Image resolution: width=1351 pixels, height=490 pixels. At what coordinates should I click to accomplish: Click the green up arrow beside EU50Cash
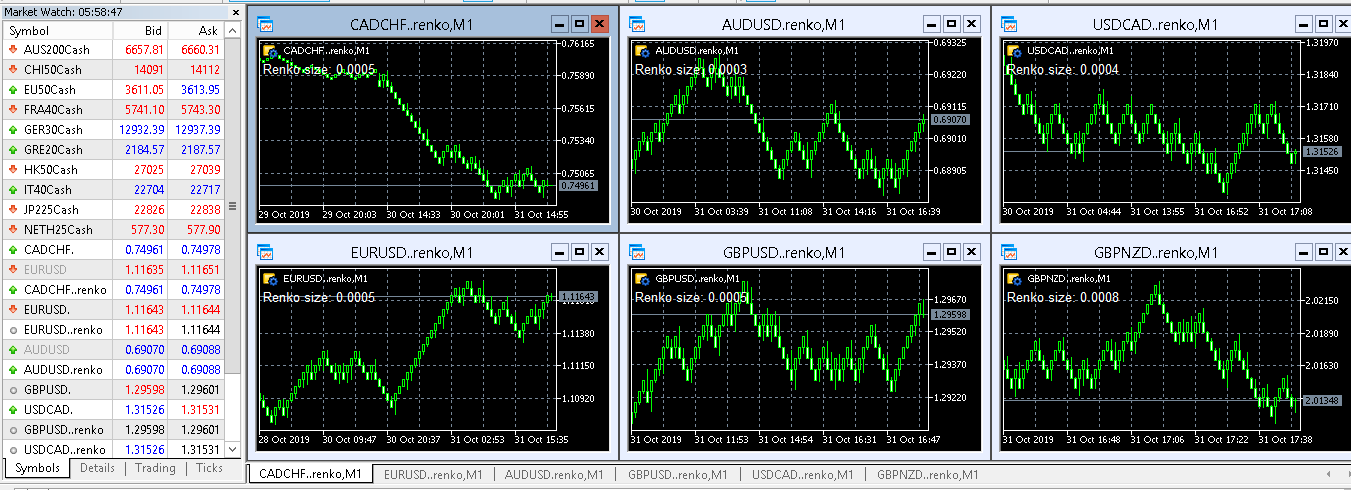[13, 90]
